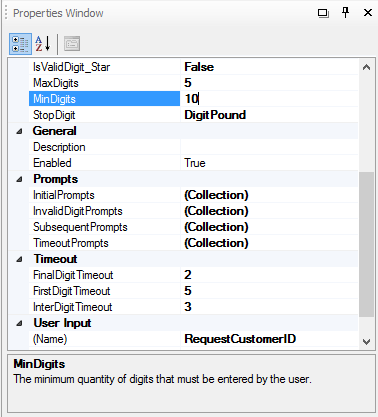Switch to Categorized property view
This screenshot has width=378, height=417.
point(20,44)
